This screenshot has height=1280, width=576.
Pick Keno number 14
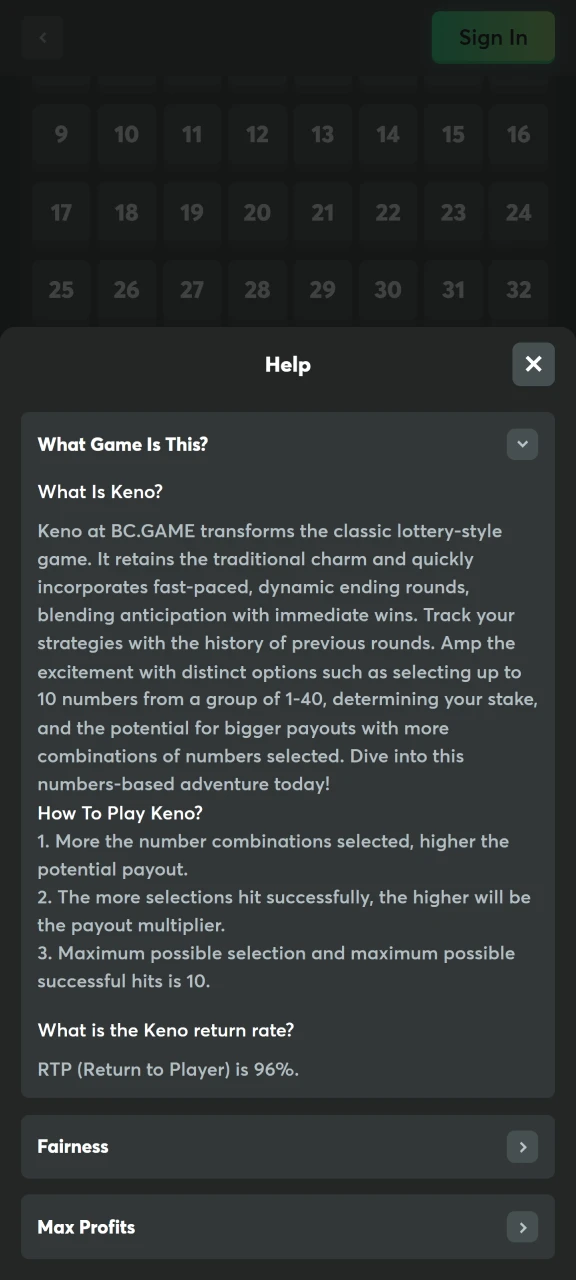[x=388, y=134]
